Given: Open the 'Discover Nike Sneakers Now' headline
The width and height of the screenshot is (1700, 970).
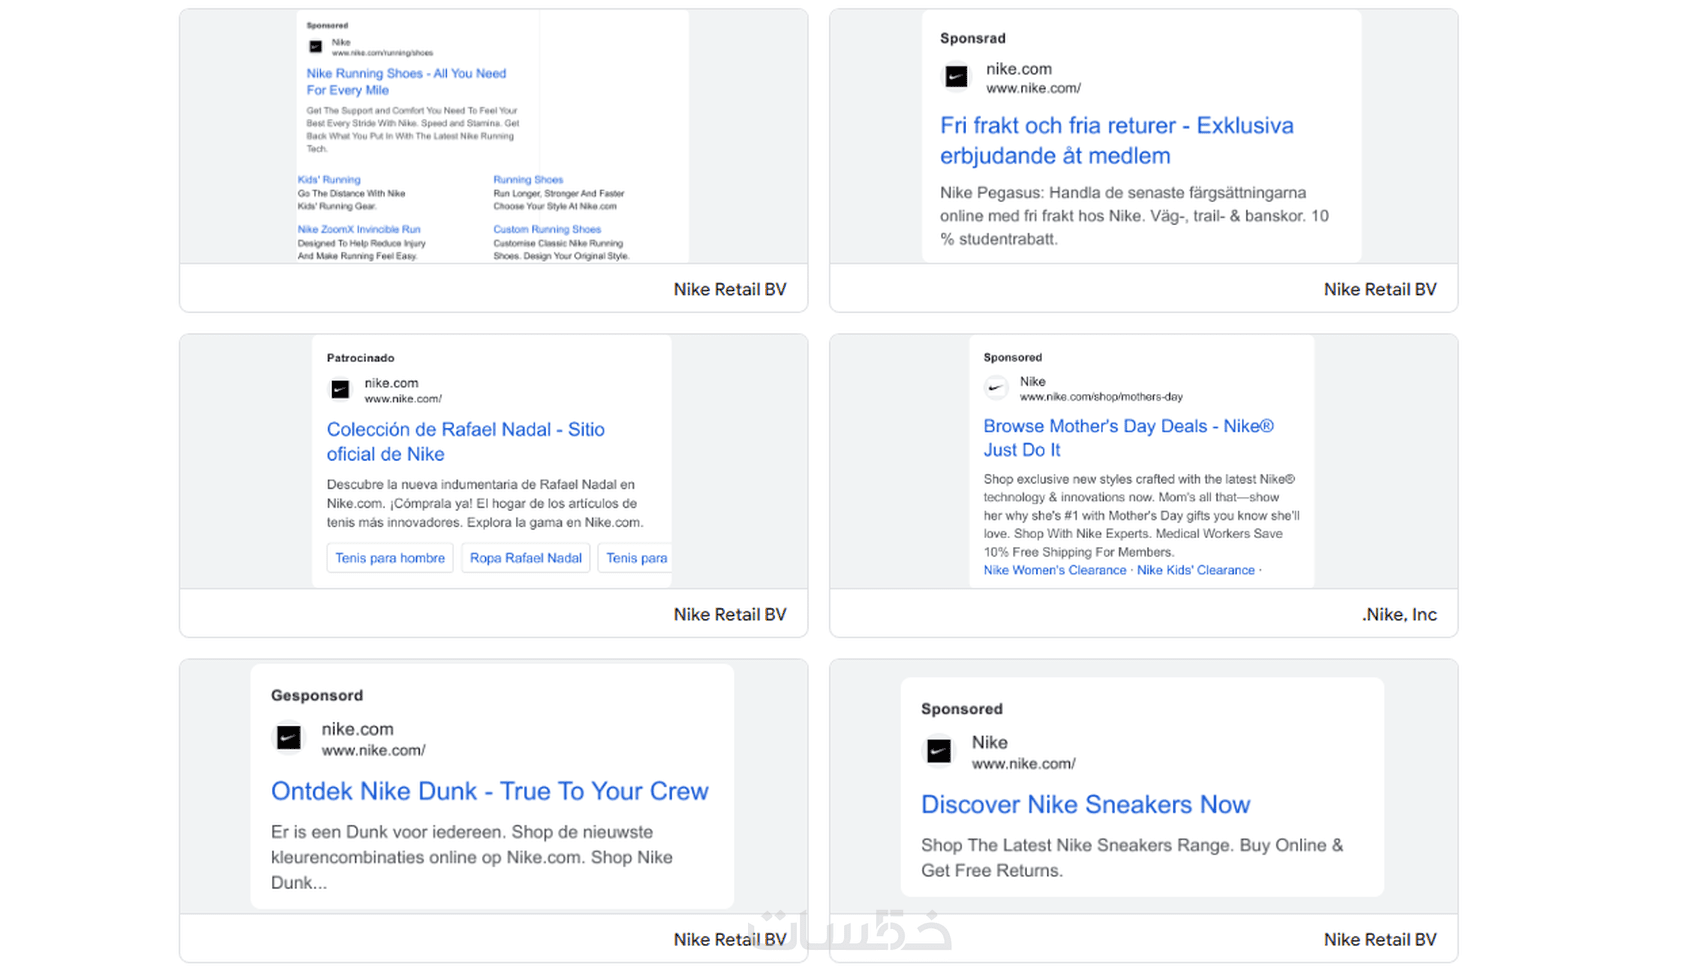Looking at the screenshot, I should (x=1086, y=805).
